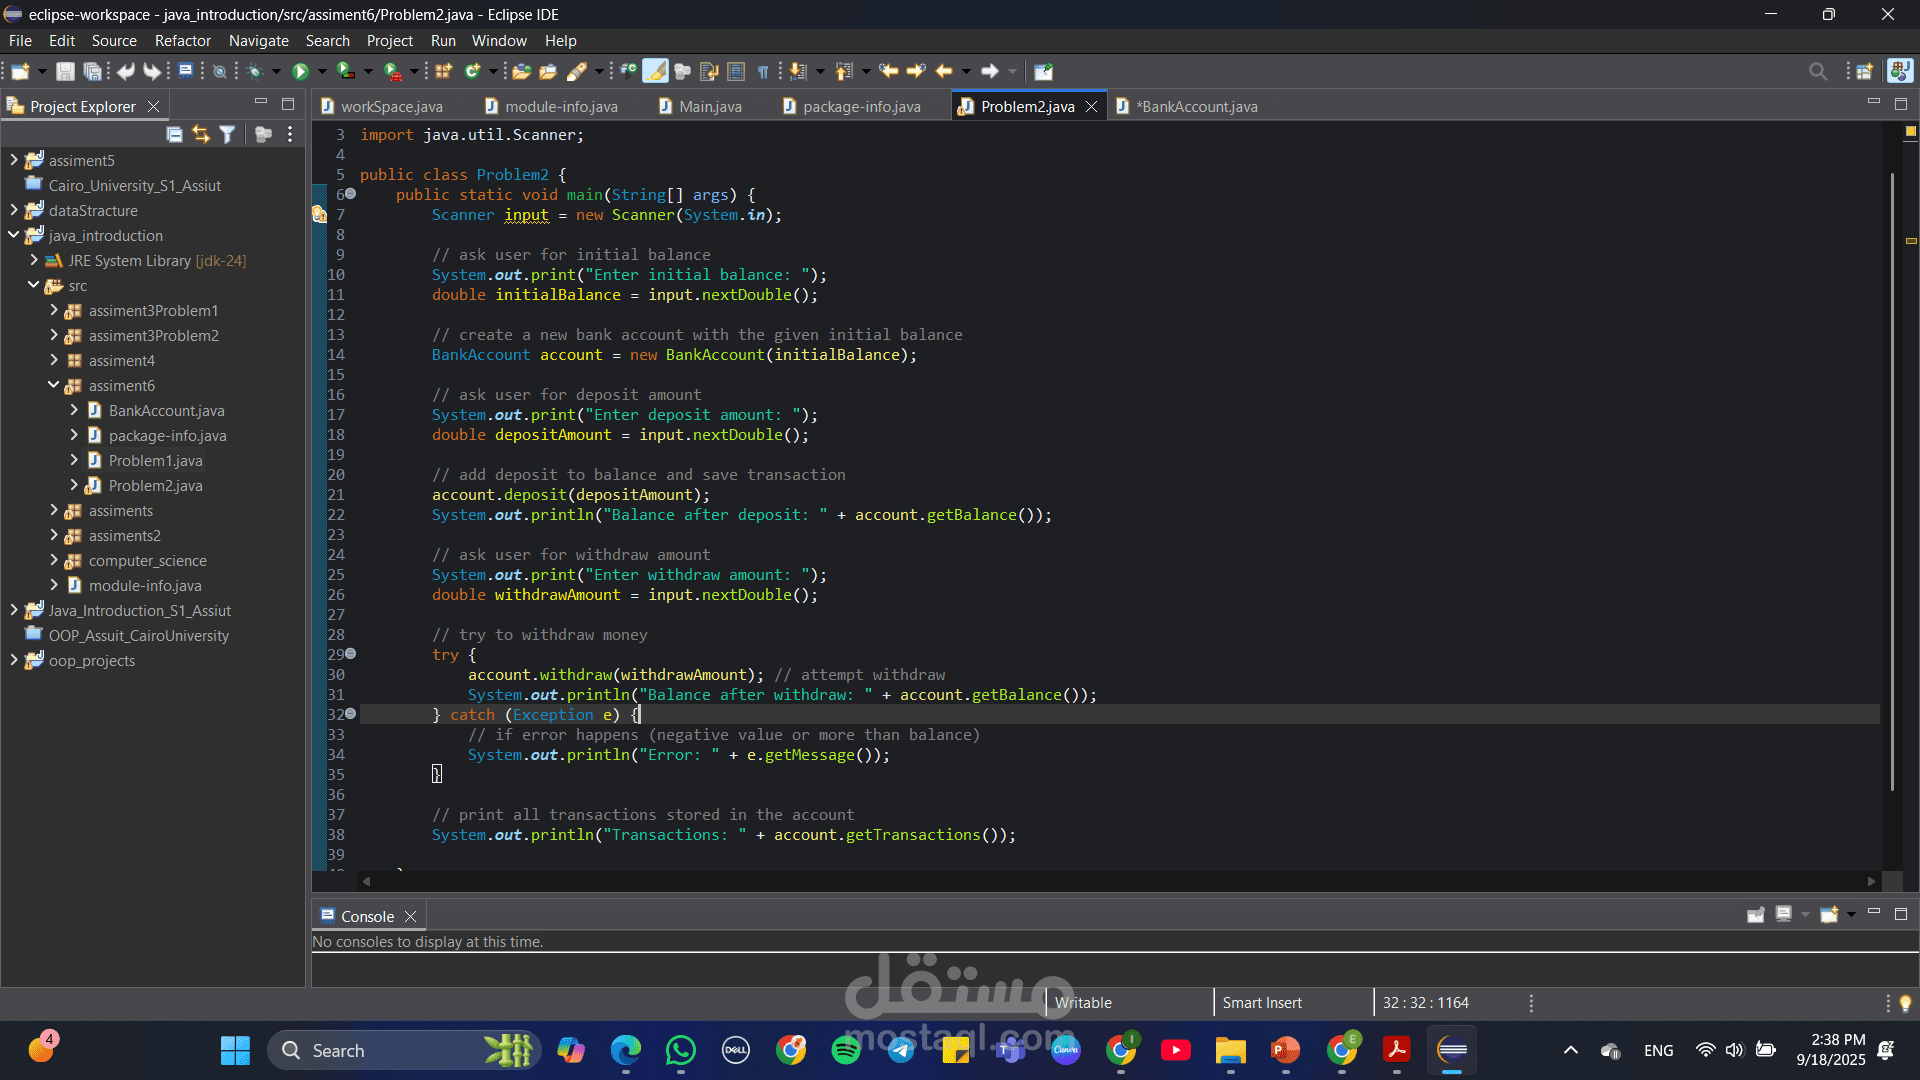Click the Coverage run icon
Screen dimensions: 1920x1080
[x=345, y=71]
